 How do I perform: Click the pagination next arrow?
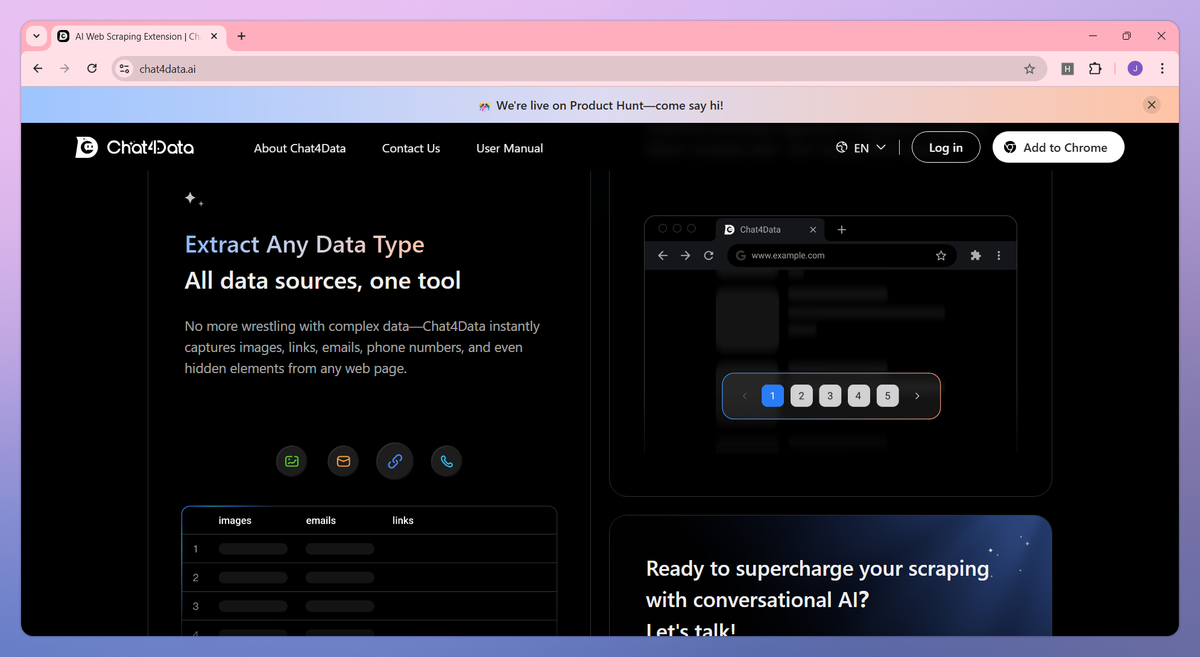coord(917,396)
